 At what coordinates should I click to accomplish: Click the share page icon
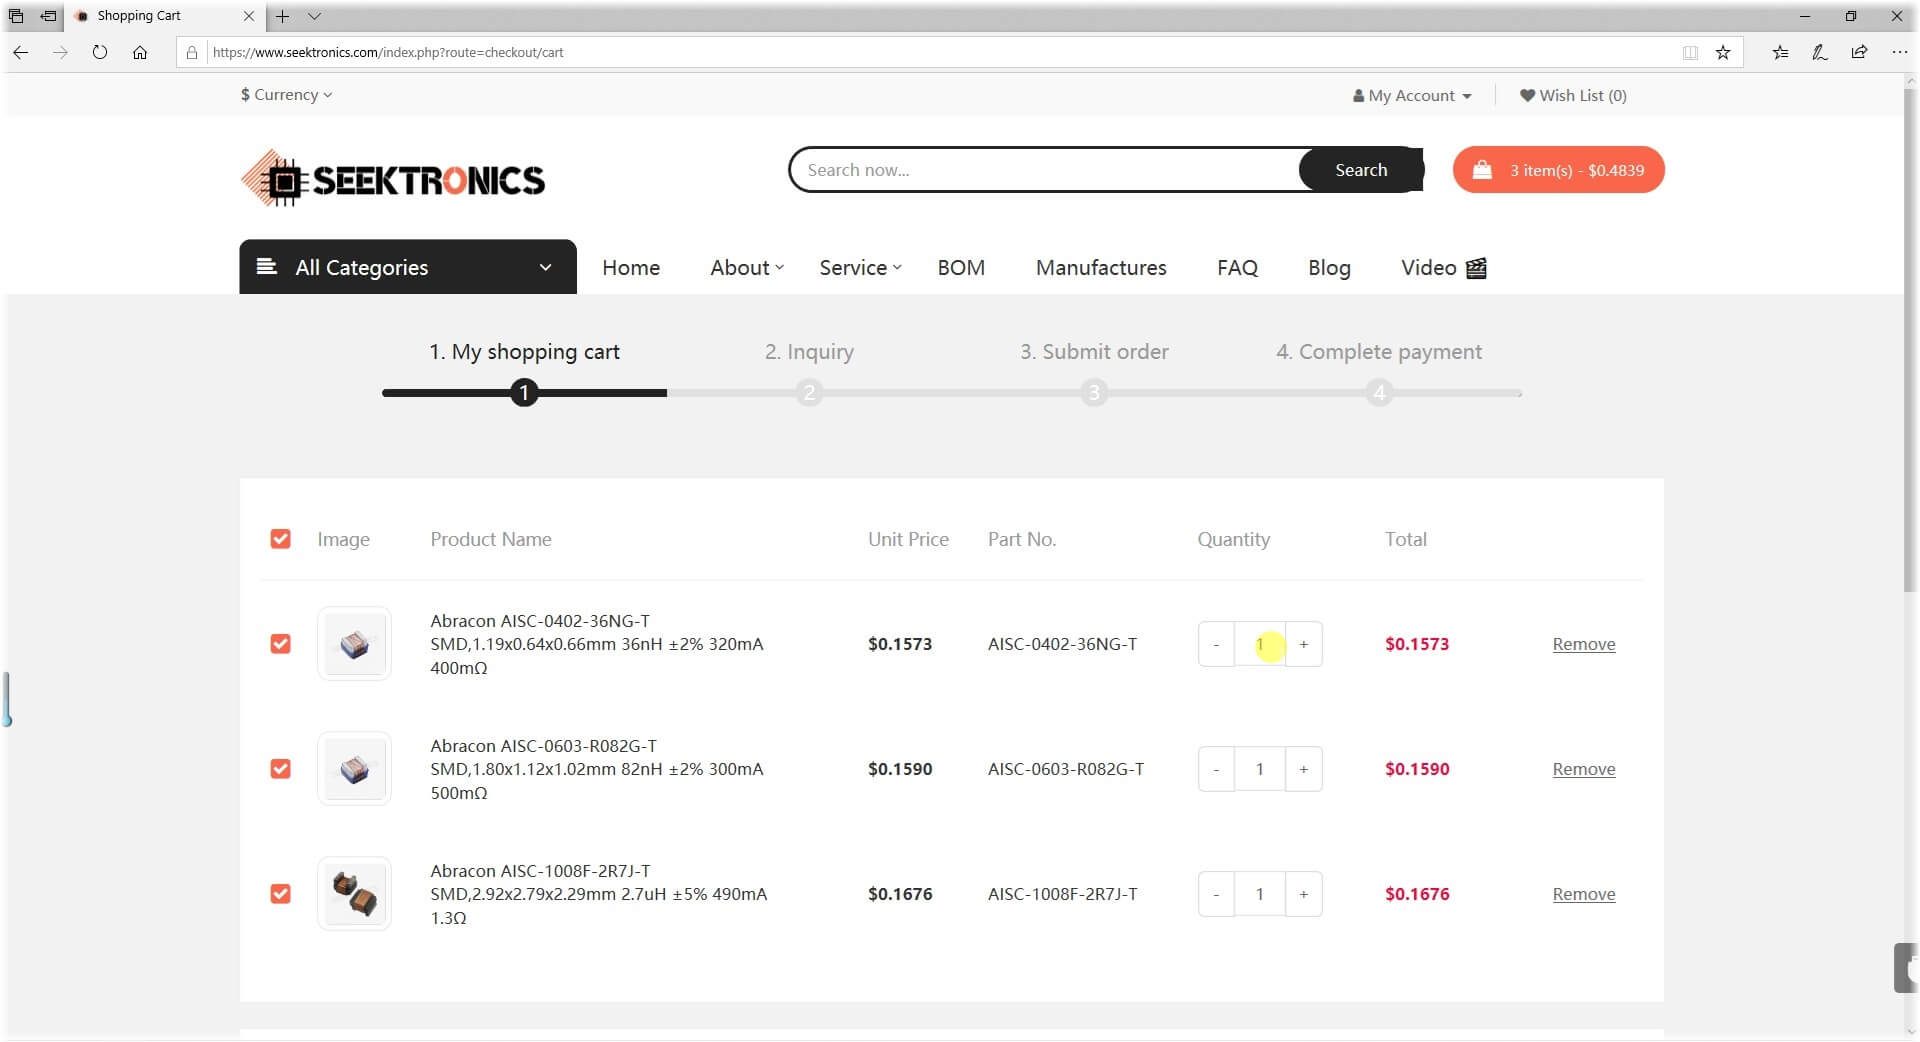pos(1859,52)
